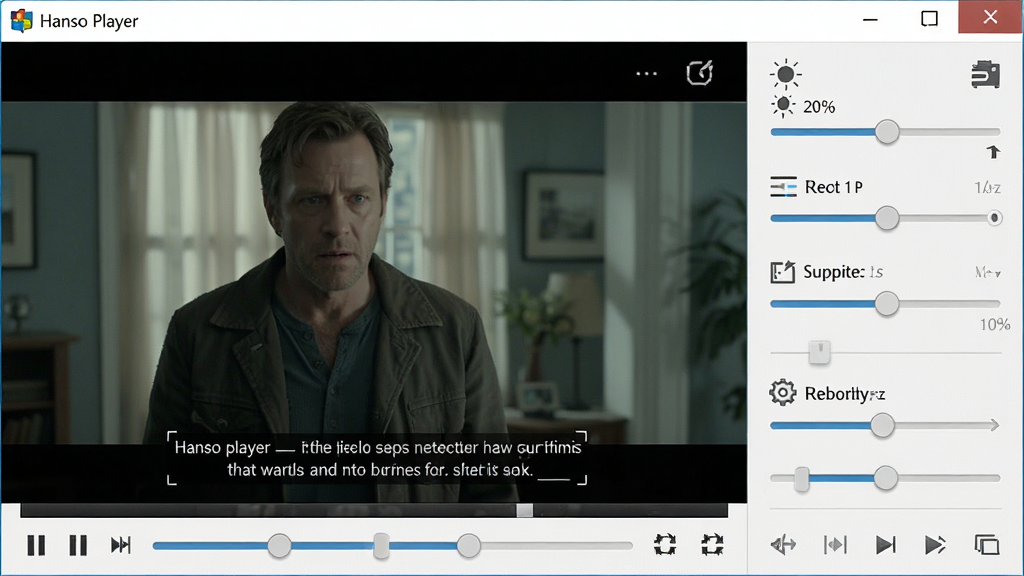Click the fast-play icon with a chevron
The height and width of the screenshot is (576, 1024).
pyautogui.click(x=935, y=545)
